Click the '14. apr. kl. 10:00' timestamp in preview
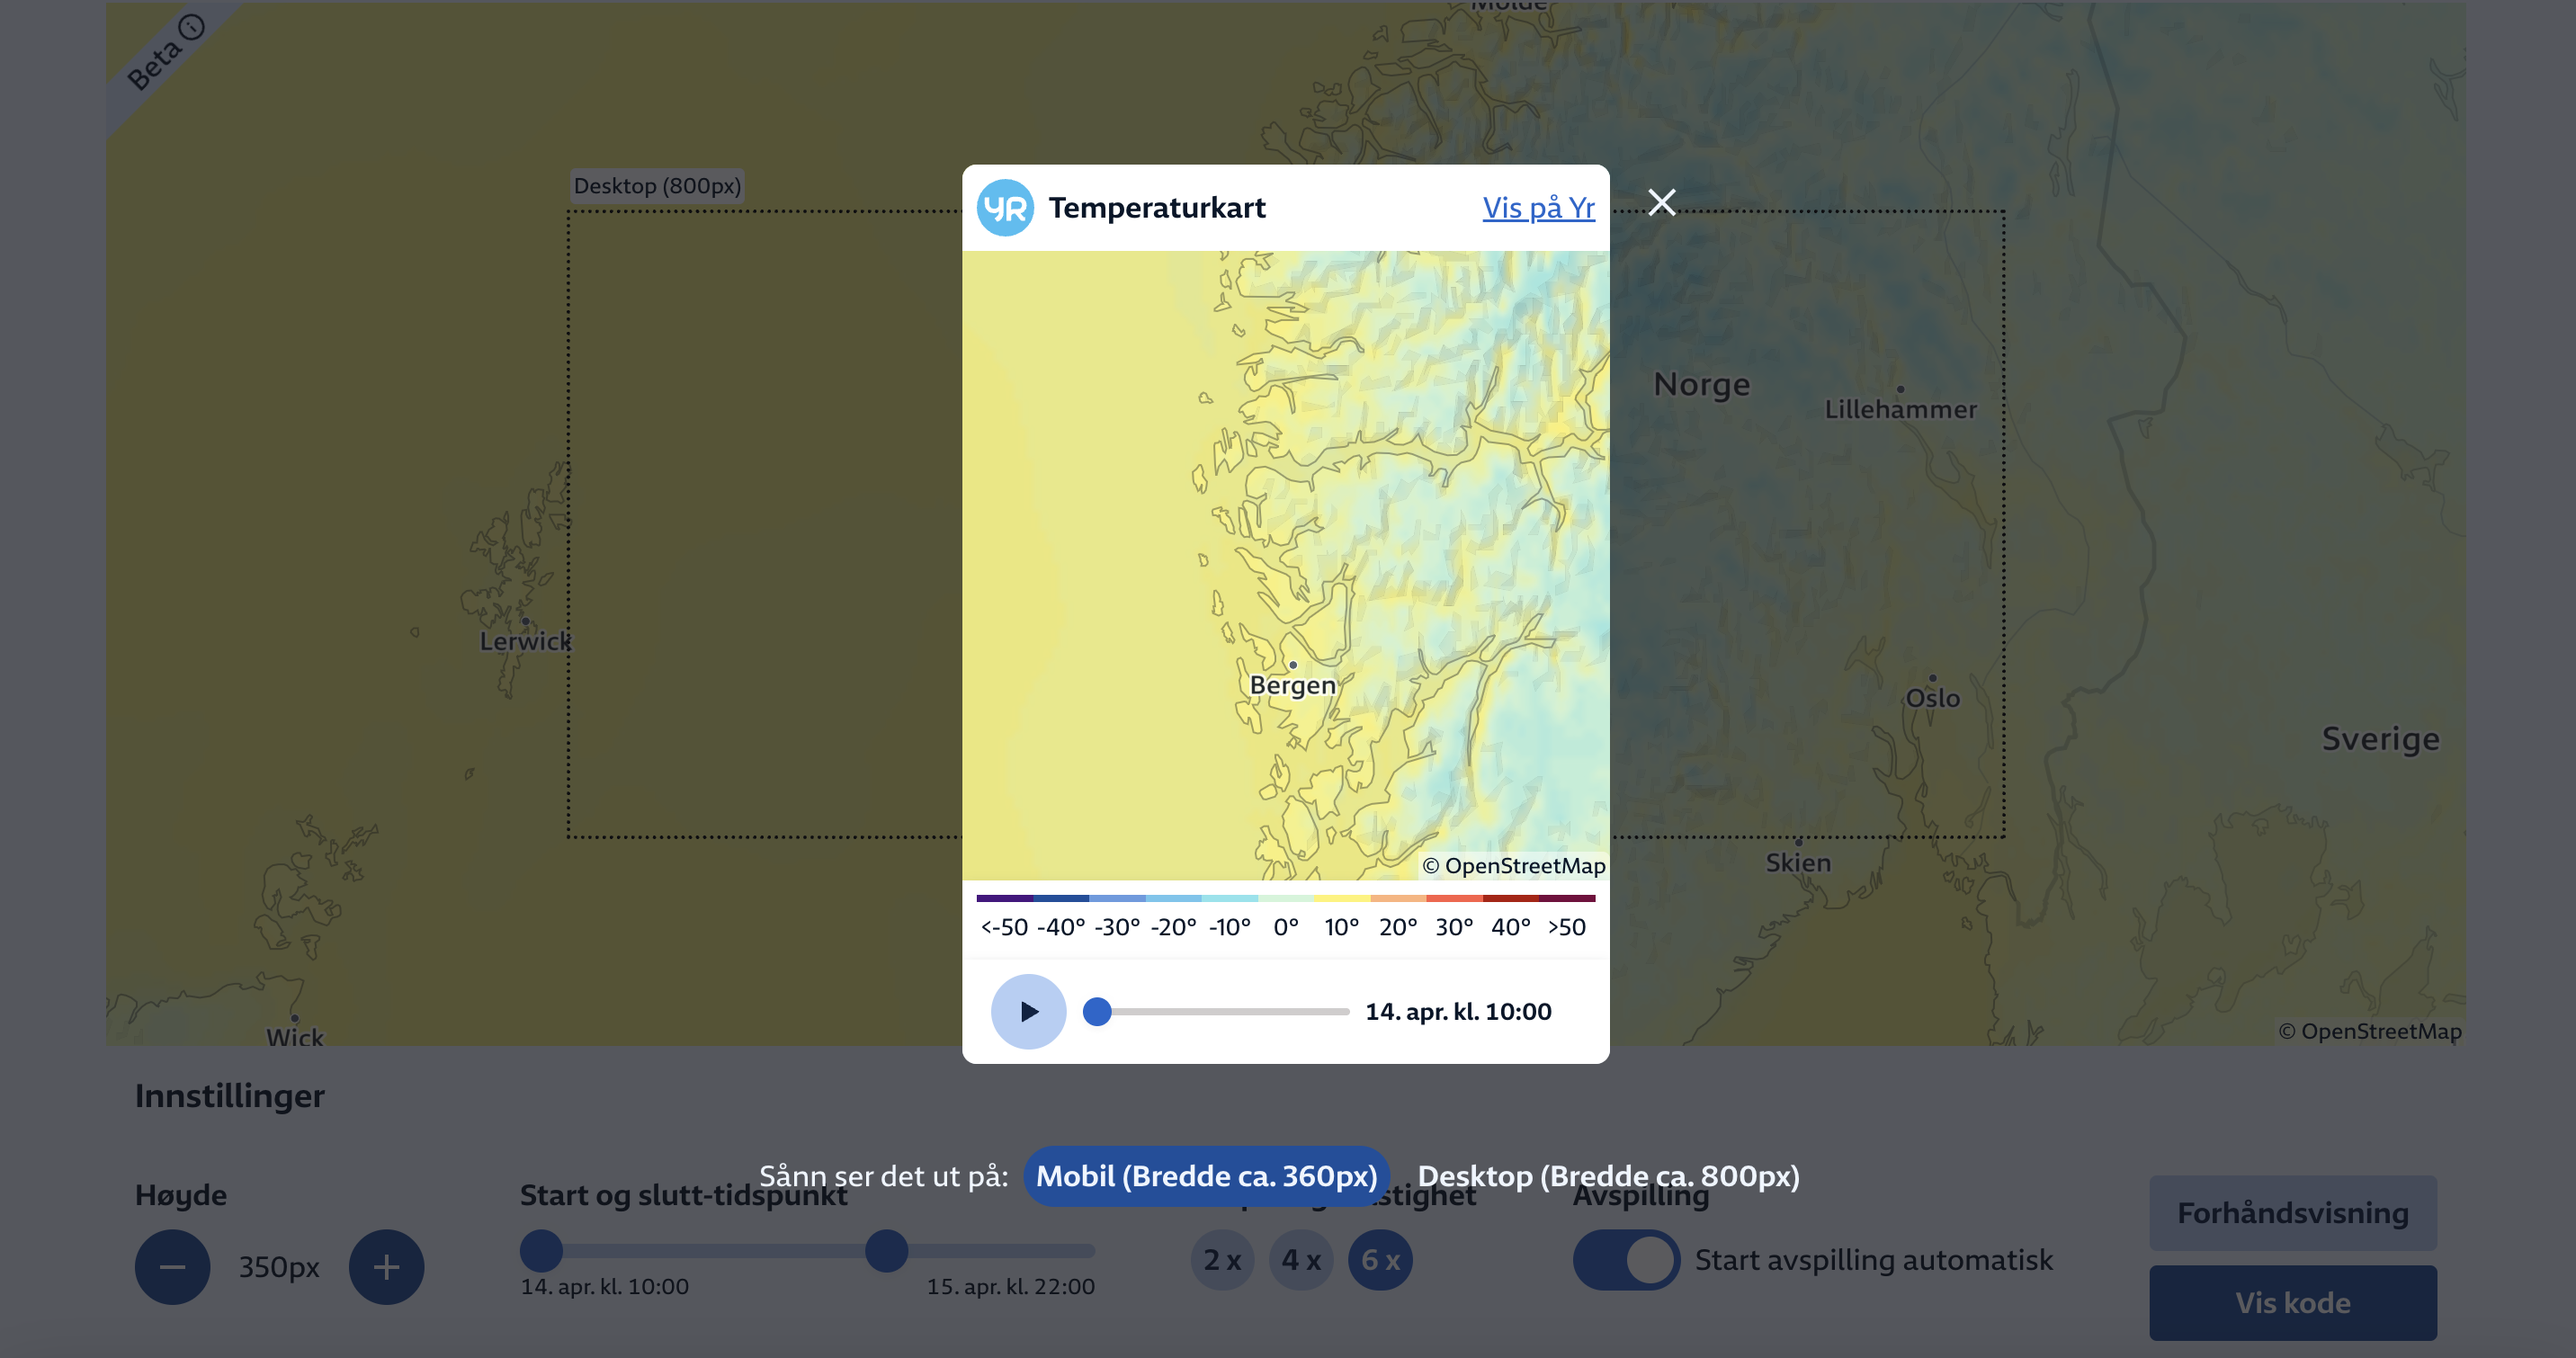The height and width of the screenshot is (1358, 2576). [1458, 1012]
